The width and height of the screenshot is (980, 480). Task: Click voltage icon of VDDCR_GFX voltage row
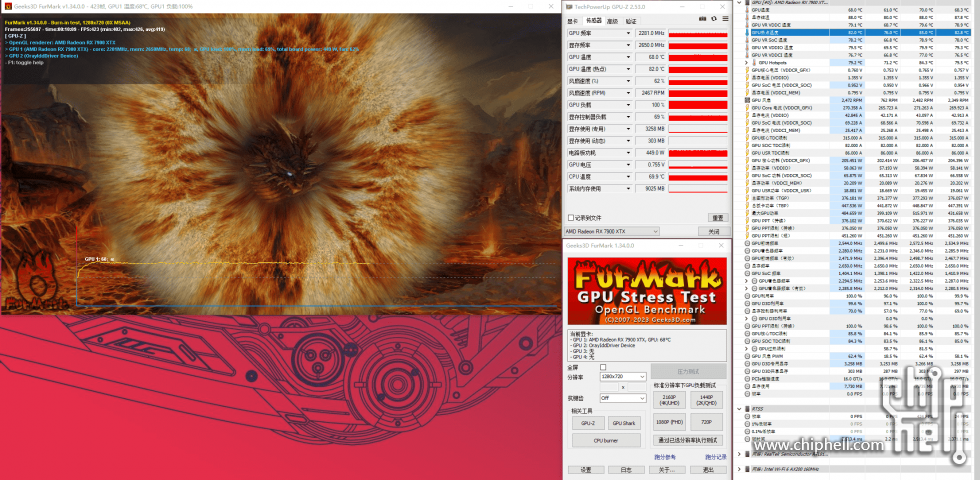pos(748,70)
